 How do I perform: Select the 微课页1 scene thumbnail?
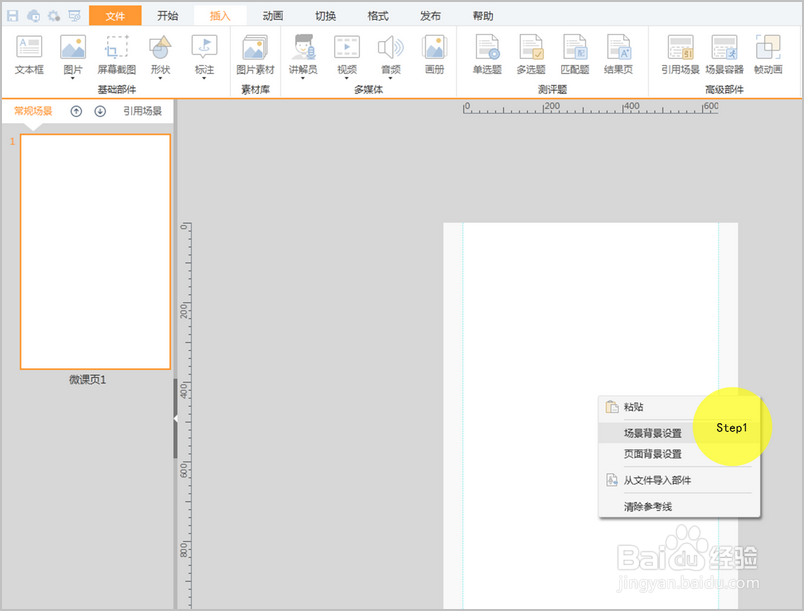[x=95, y=252]
